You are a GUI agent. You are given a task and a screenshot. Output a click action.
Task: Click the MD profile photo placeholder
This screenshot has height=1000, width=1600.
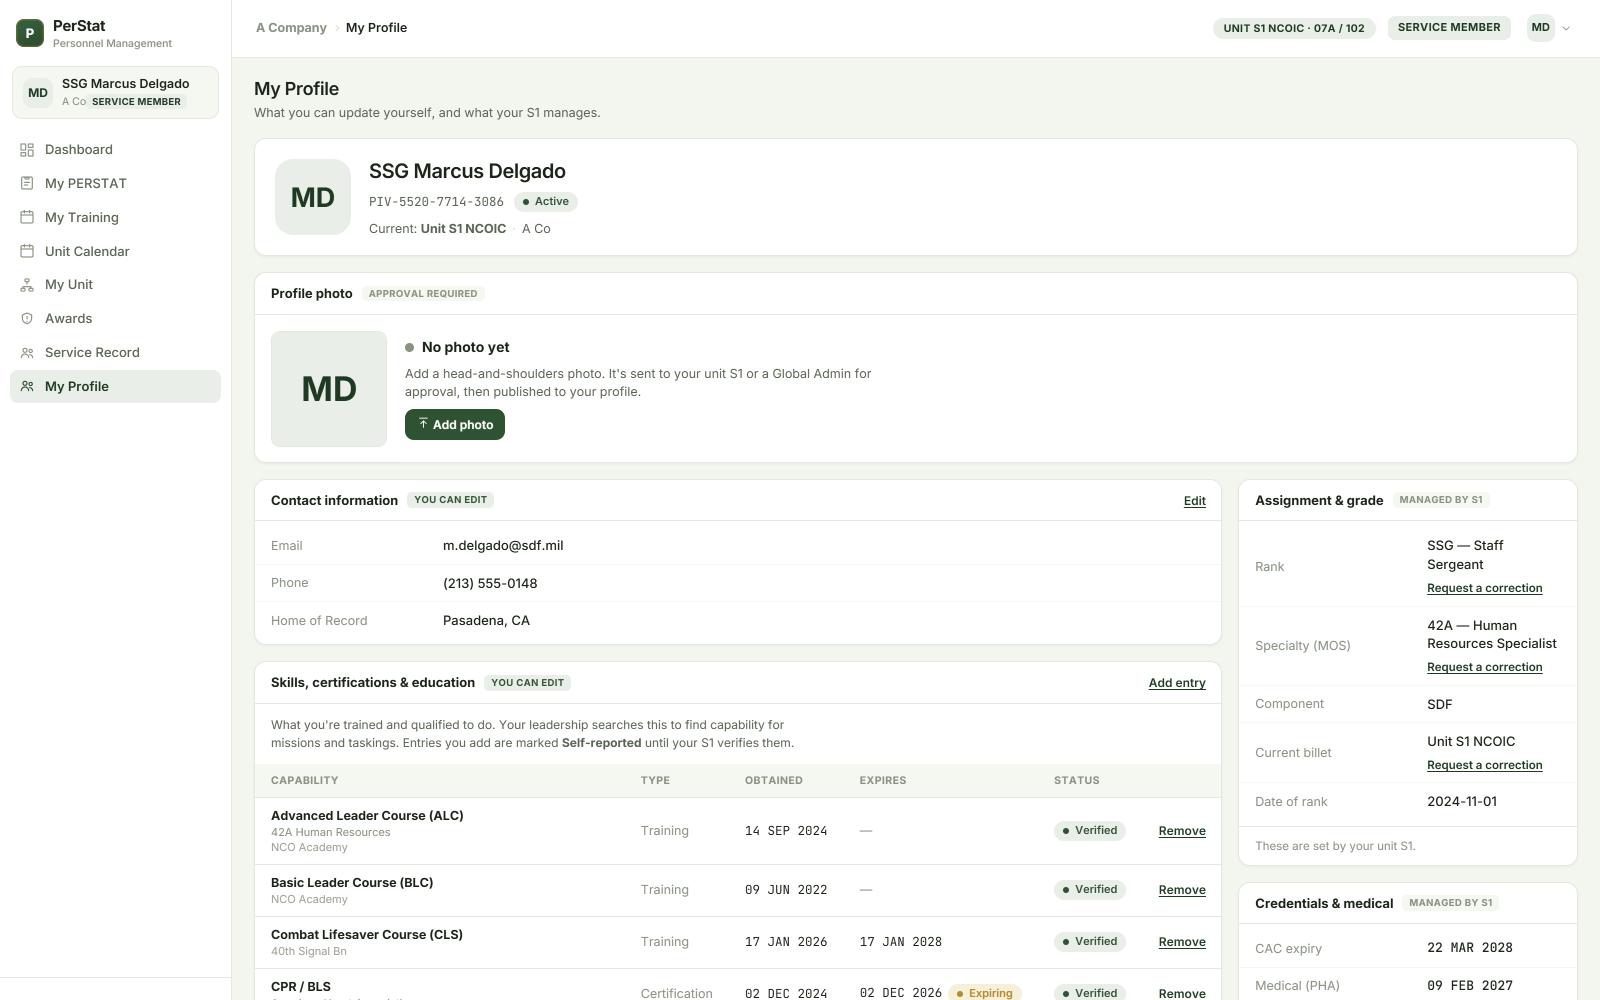click(x=329, y=389)
